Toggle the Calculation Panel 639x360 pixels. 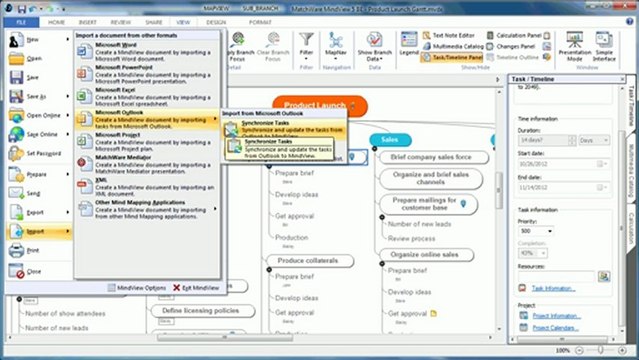[x=514, y=35]
